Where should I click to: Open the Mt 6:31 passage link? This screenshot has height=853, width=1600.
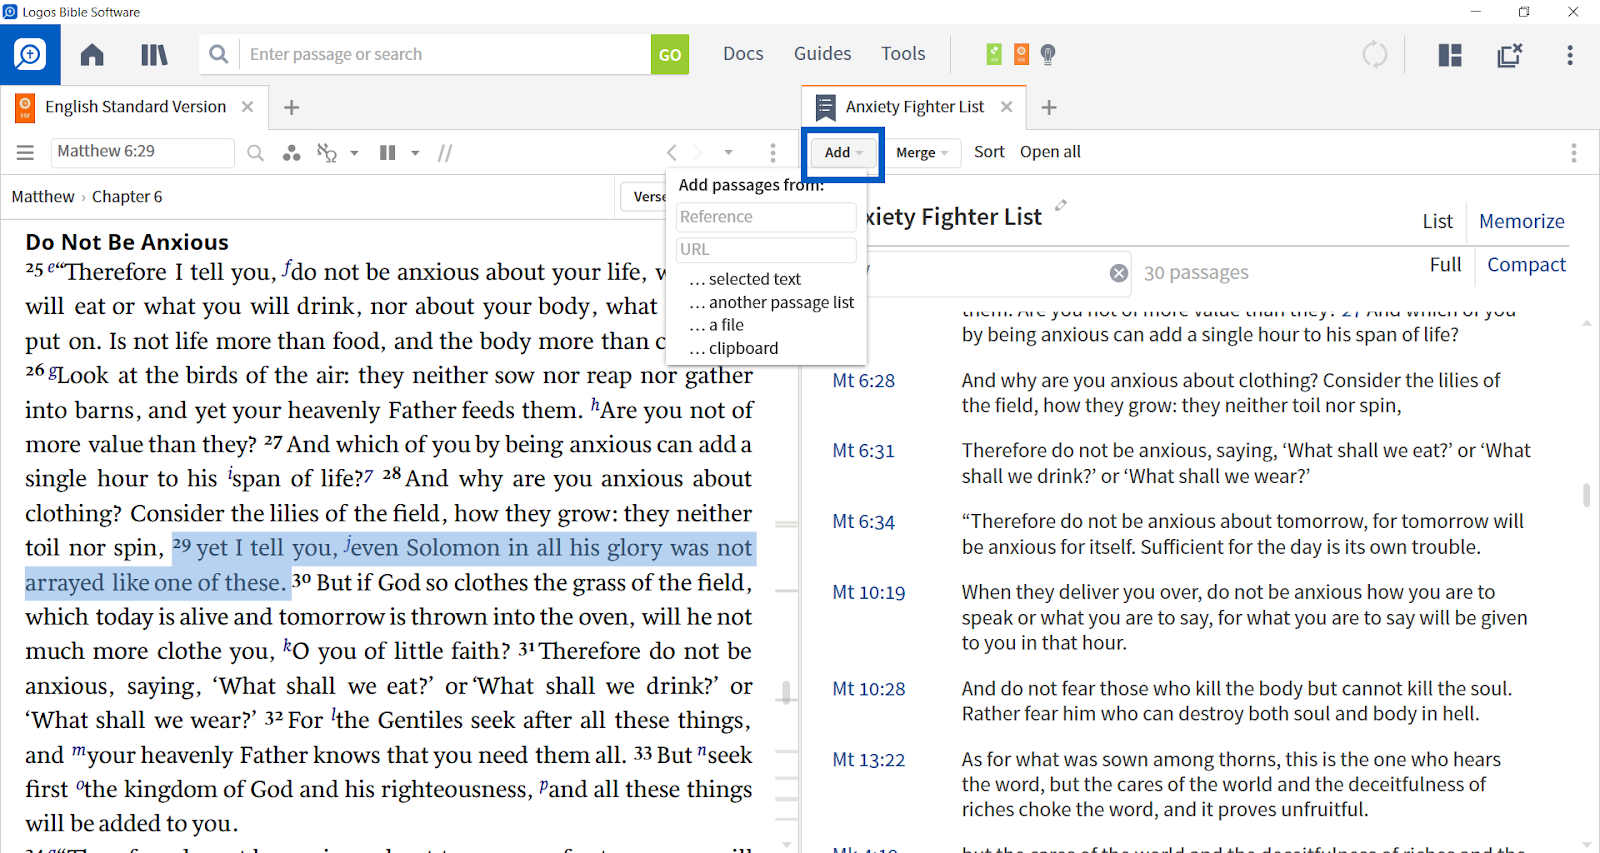pyautogui.click(x=863, y=451)
